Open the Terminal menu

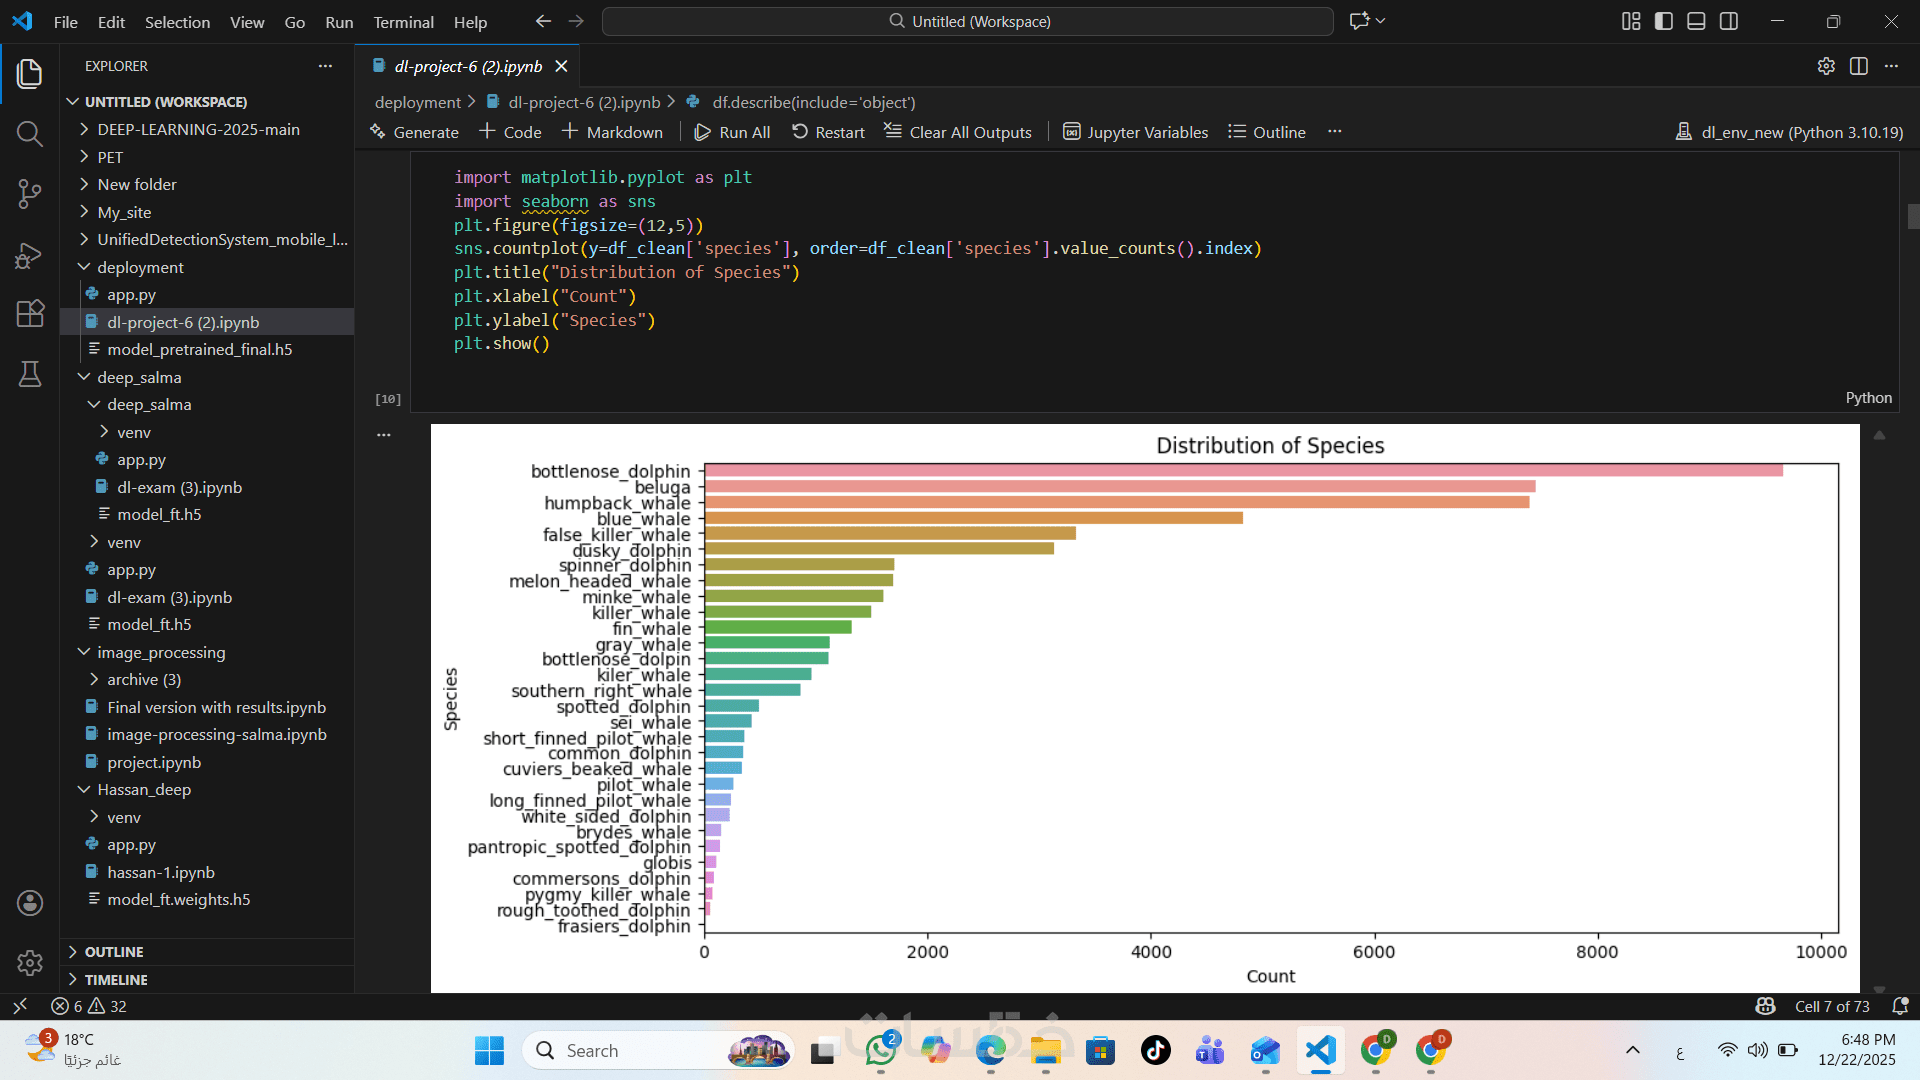point(403,22)
